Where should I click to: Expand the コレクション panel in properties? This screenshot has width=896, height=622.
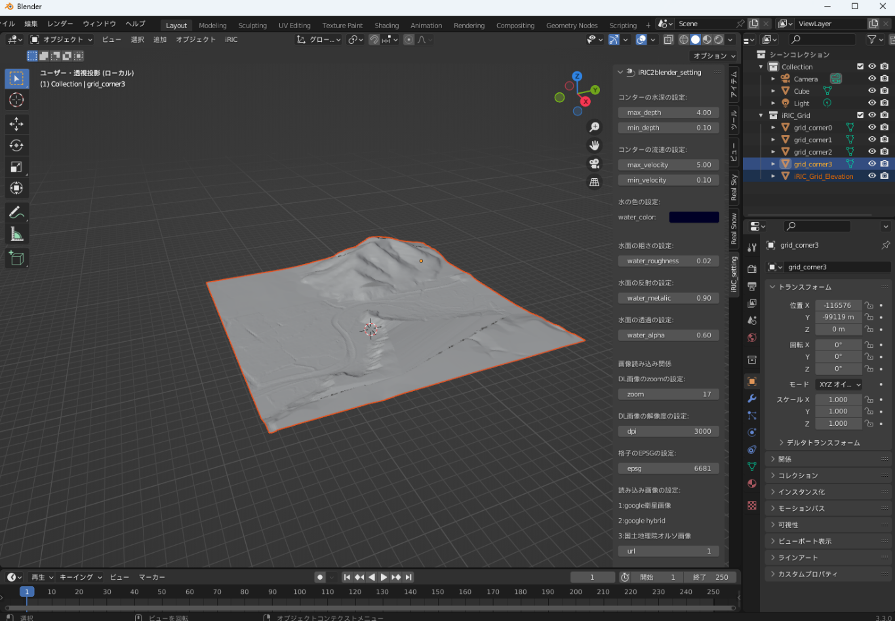(x=797, y=475)
